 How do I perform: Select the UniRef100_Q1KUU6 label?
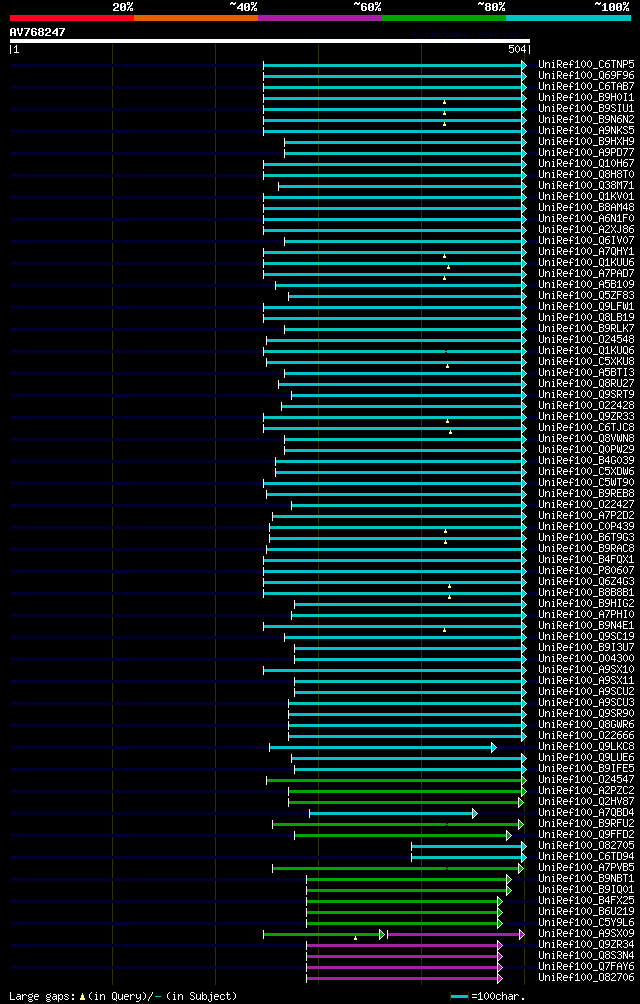click(x=586, y=263)
